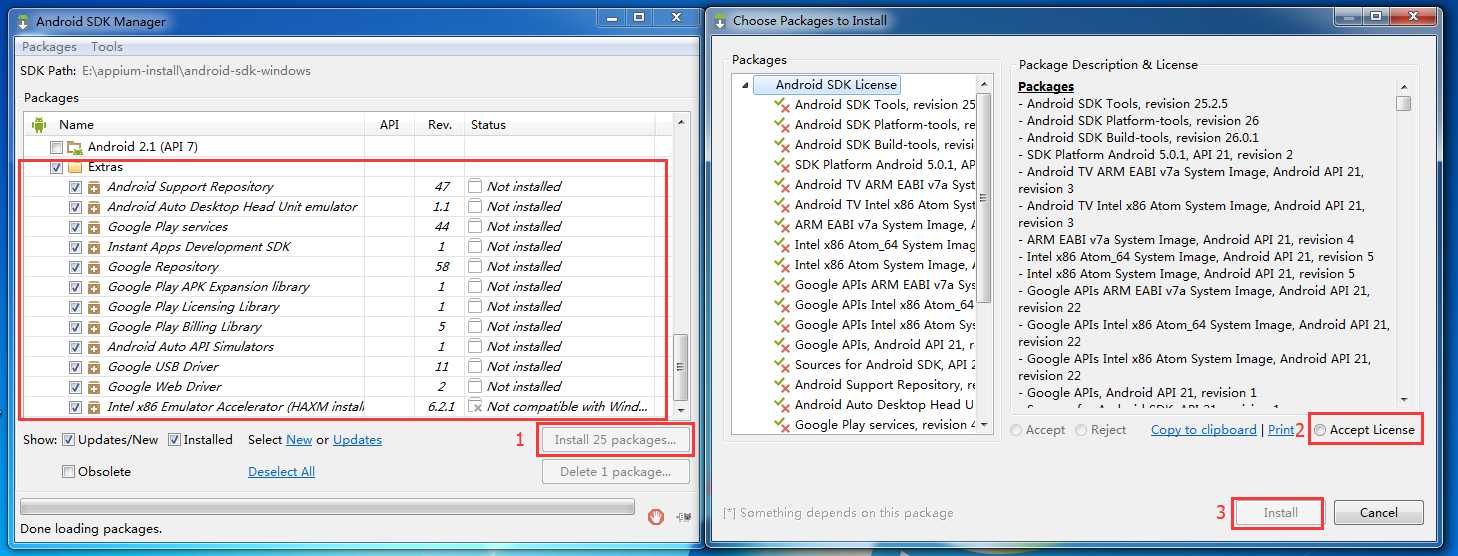Click Google Play services package icon

point(94,227)
